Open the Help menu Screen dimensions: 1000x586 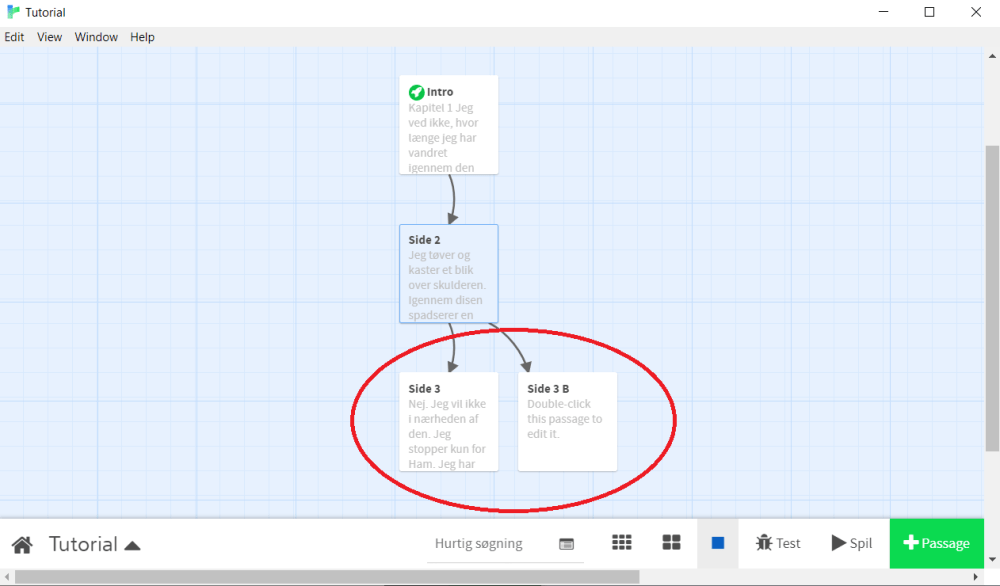click(142, 37)
